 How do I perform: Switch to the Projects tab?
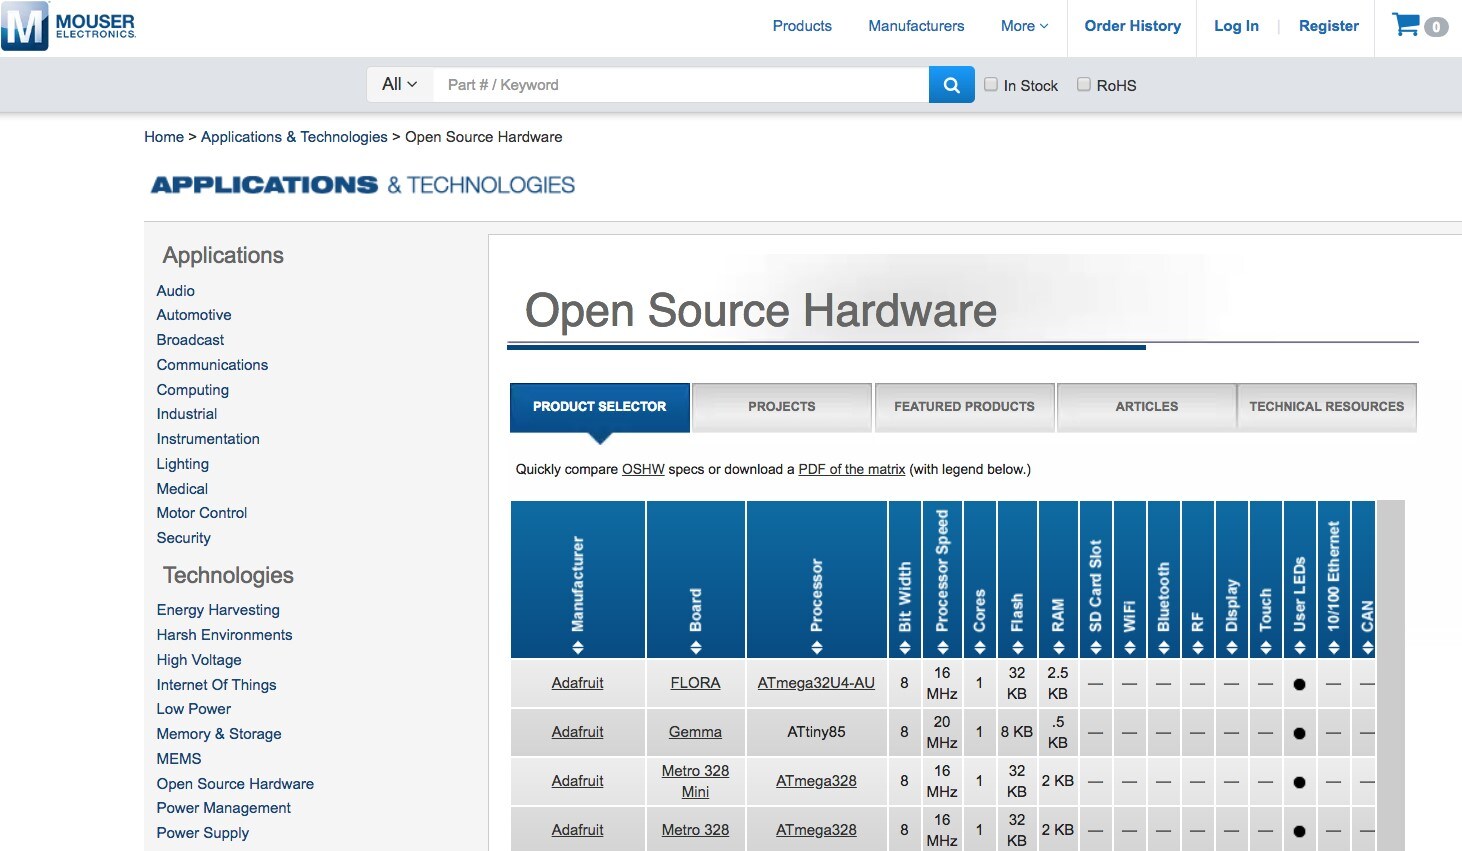coord(781,407)
